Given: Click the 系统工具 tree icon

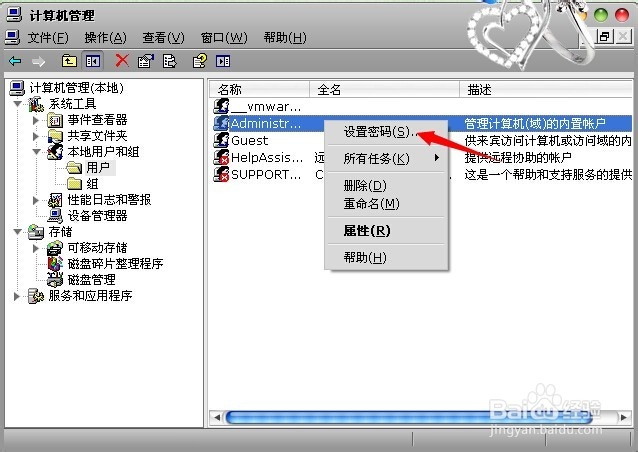Looking at the screenshot, I should (36, 104).
